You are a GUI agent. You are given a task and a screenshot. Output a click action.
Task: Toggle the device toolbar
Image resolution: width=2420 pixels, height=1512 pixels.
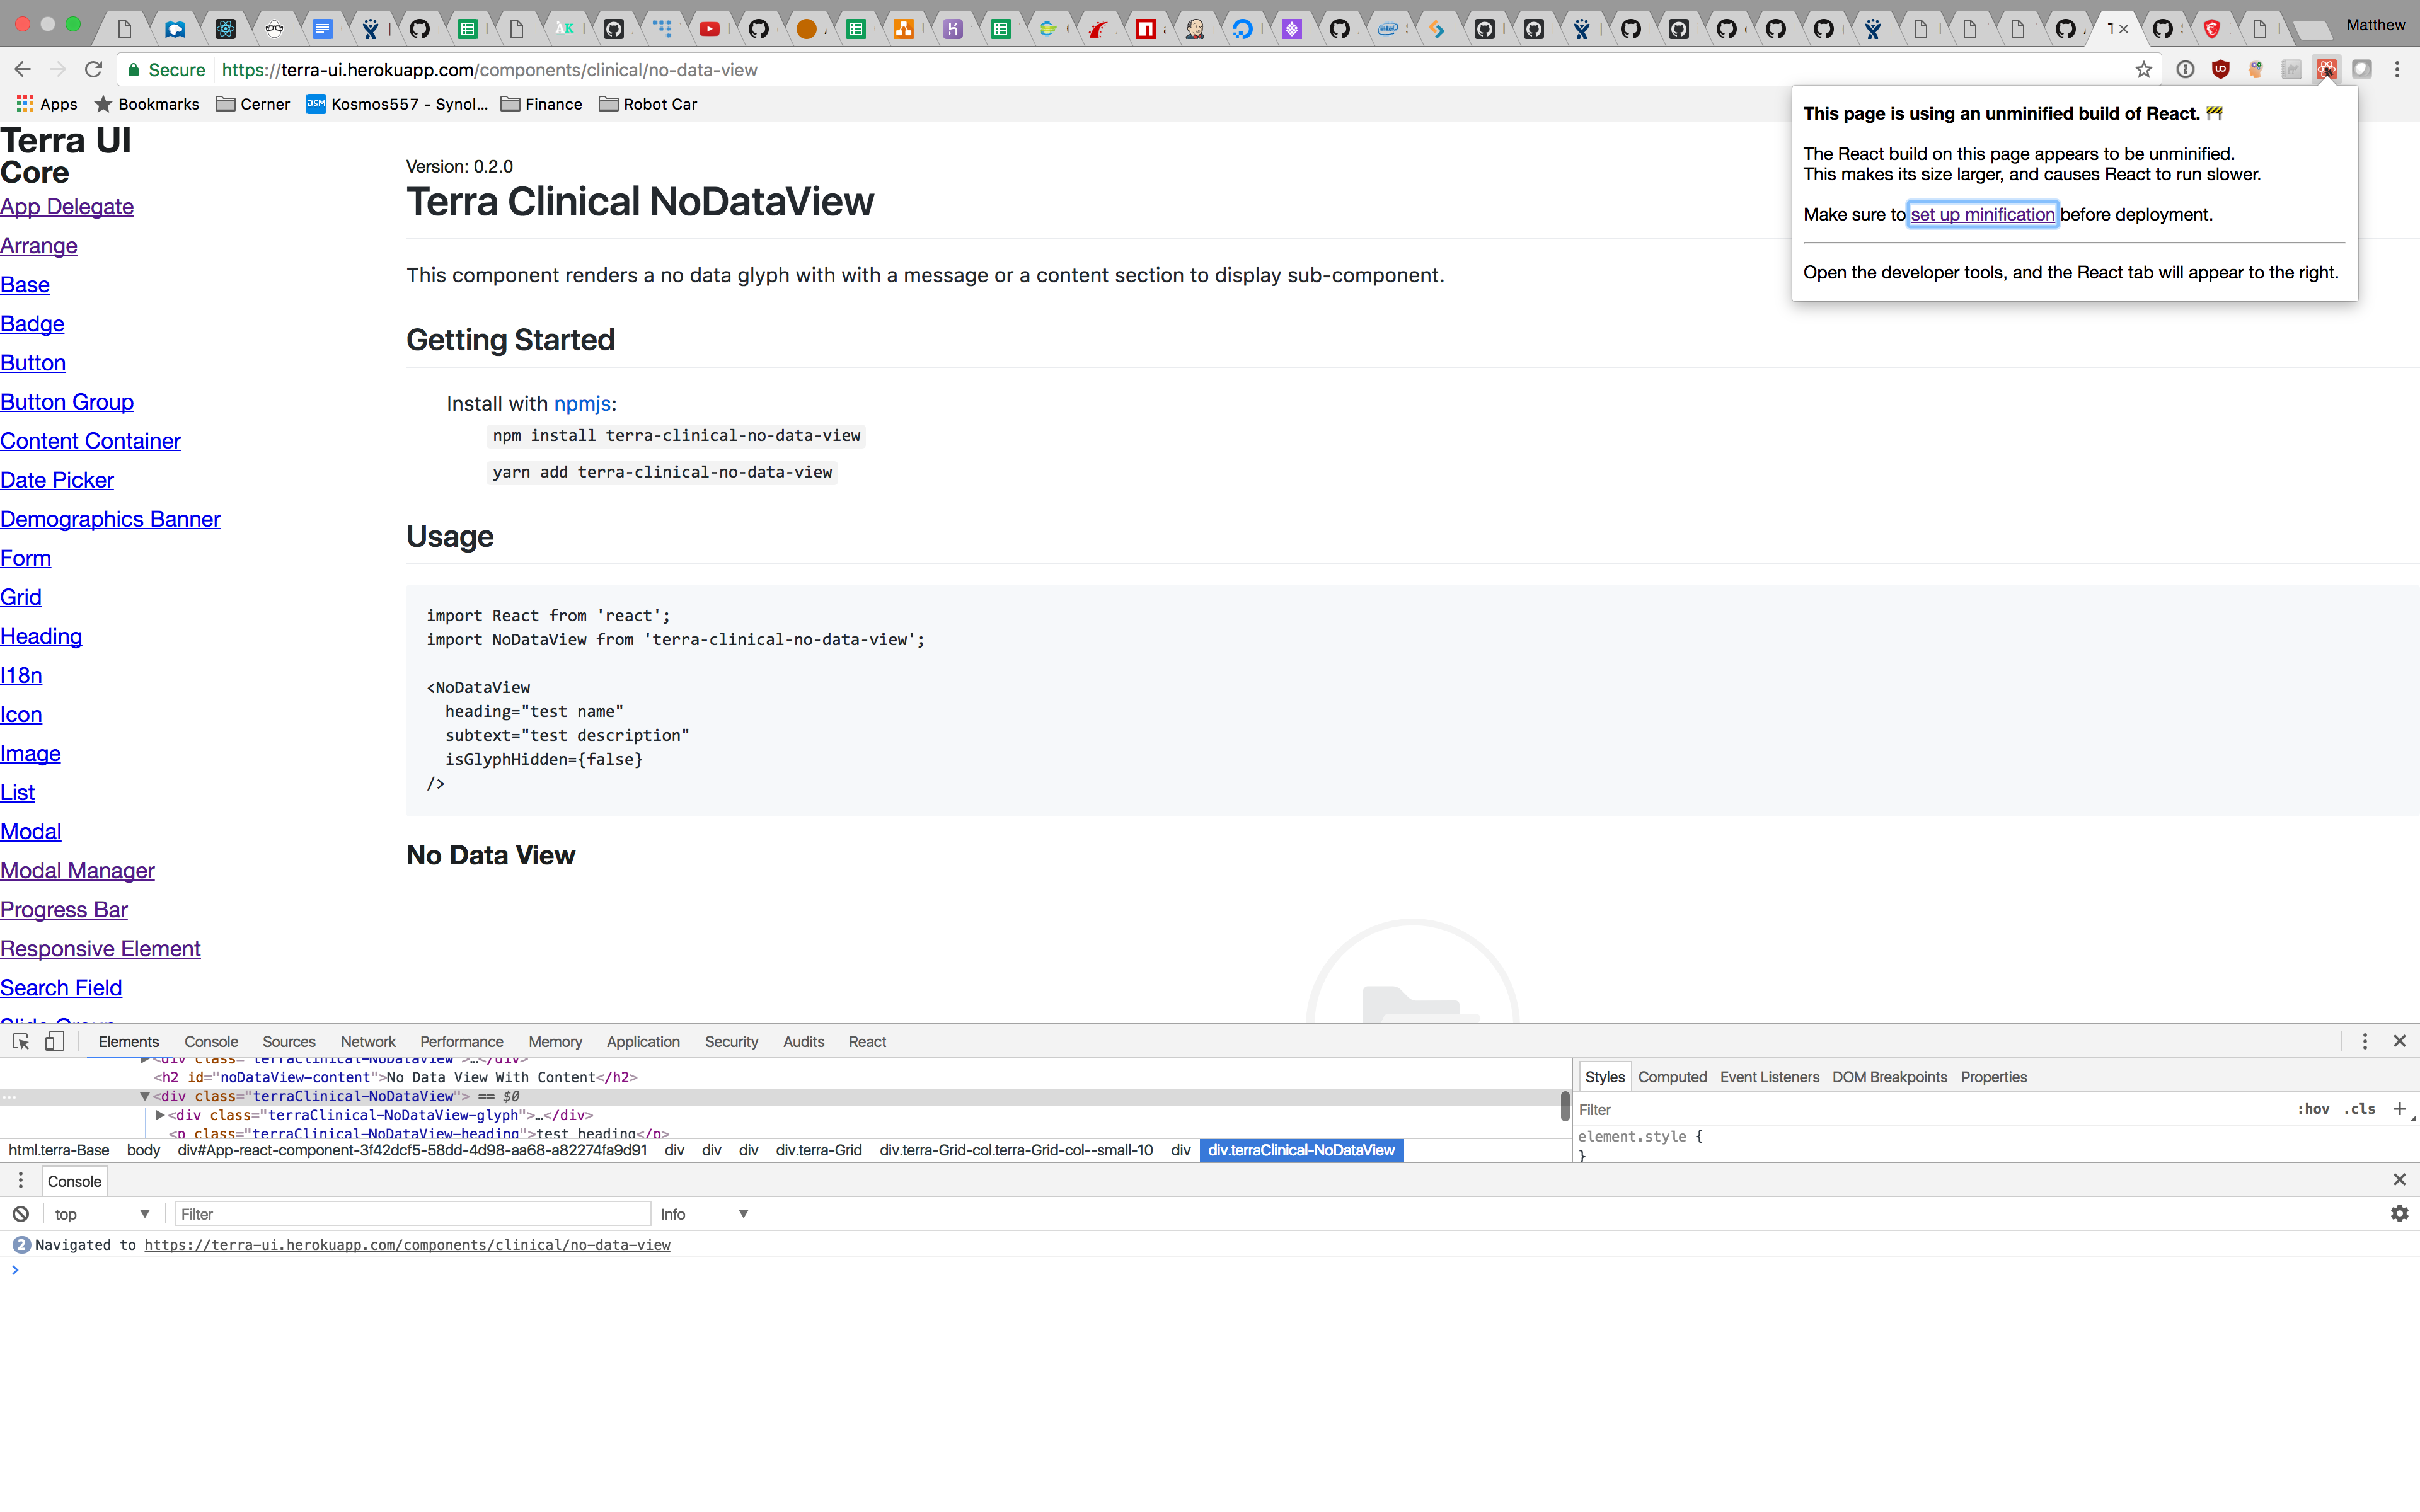click(x=55, y=1041)
